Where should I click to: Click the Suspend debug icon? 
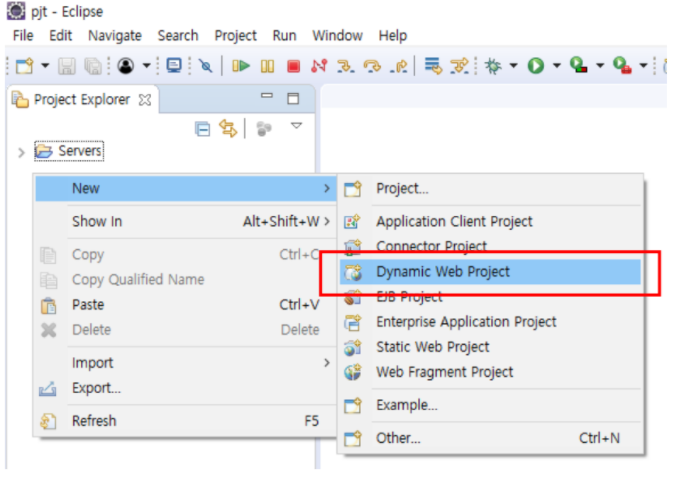pos(267,66)
